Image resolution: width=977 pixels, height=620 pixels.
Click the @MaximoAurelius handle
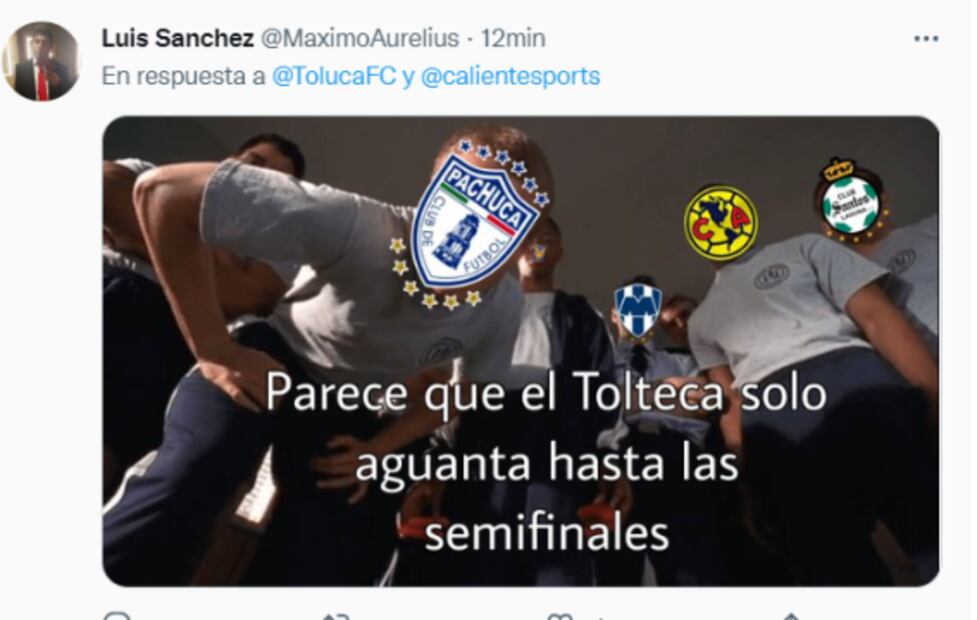pos(360,38)
